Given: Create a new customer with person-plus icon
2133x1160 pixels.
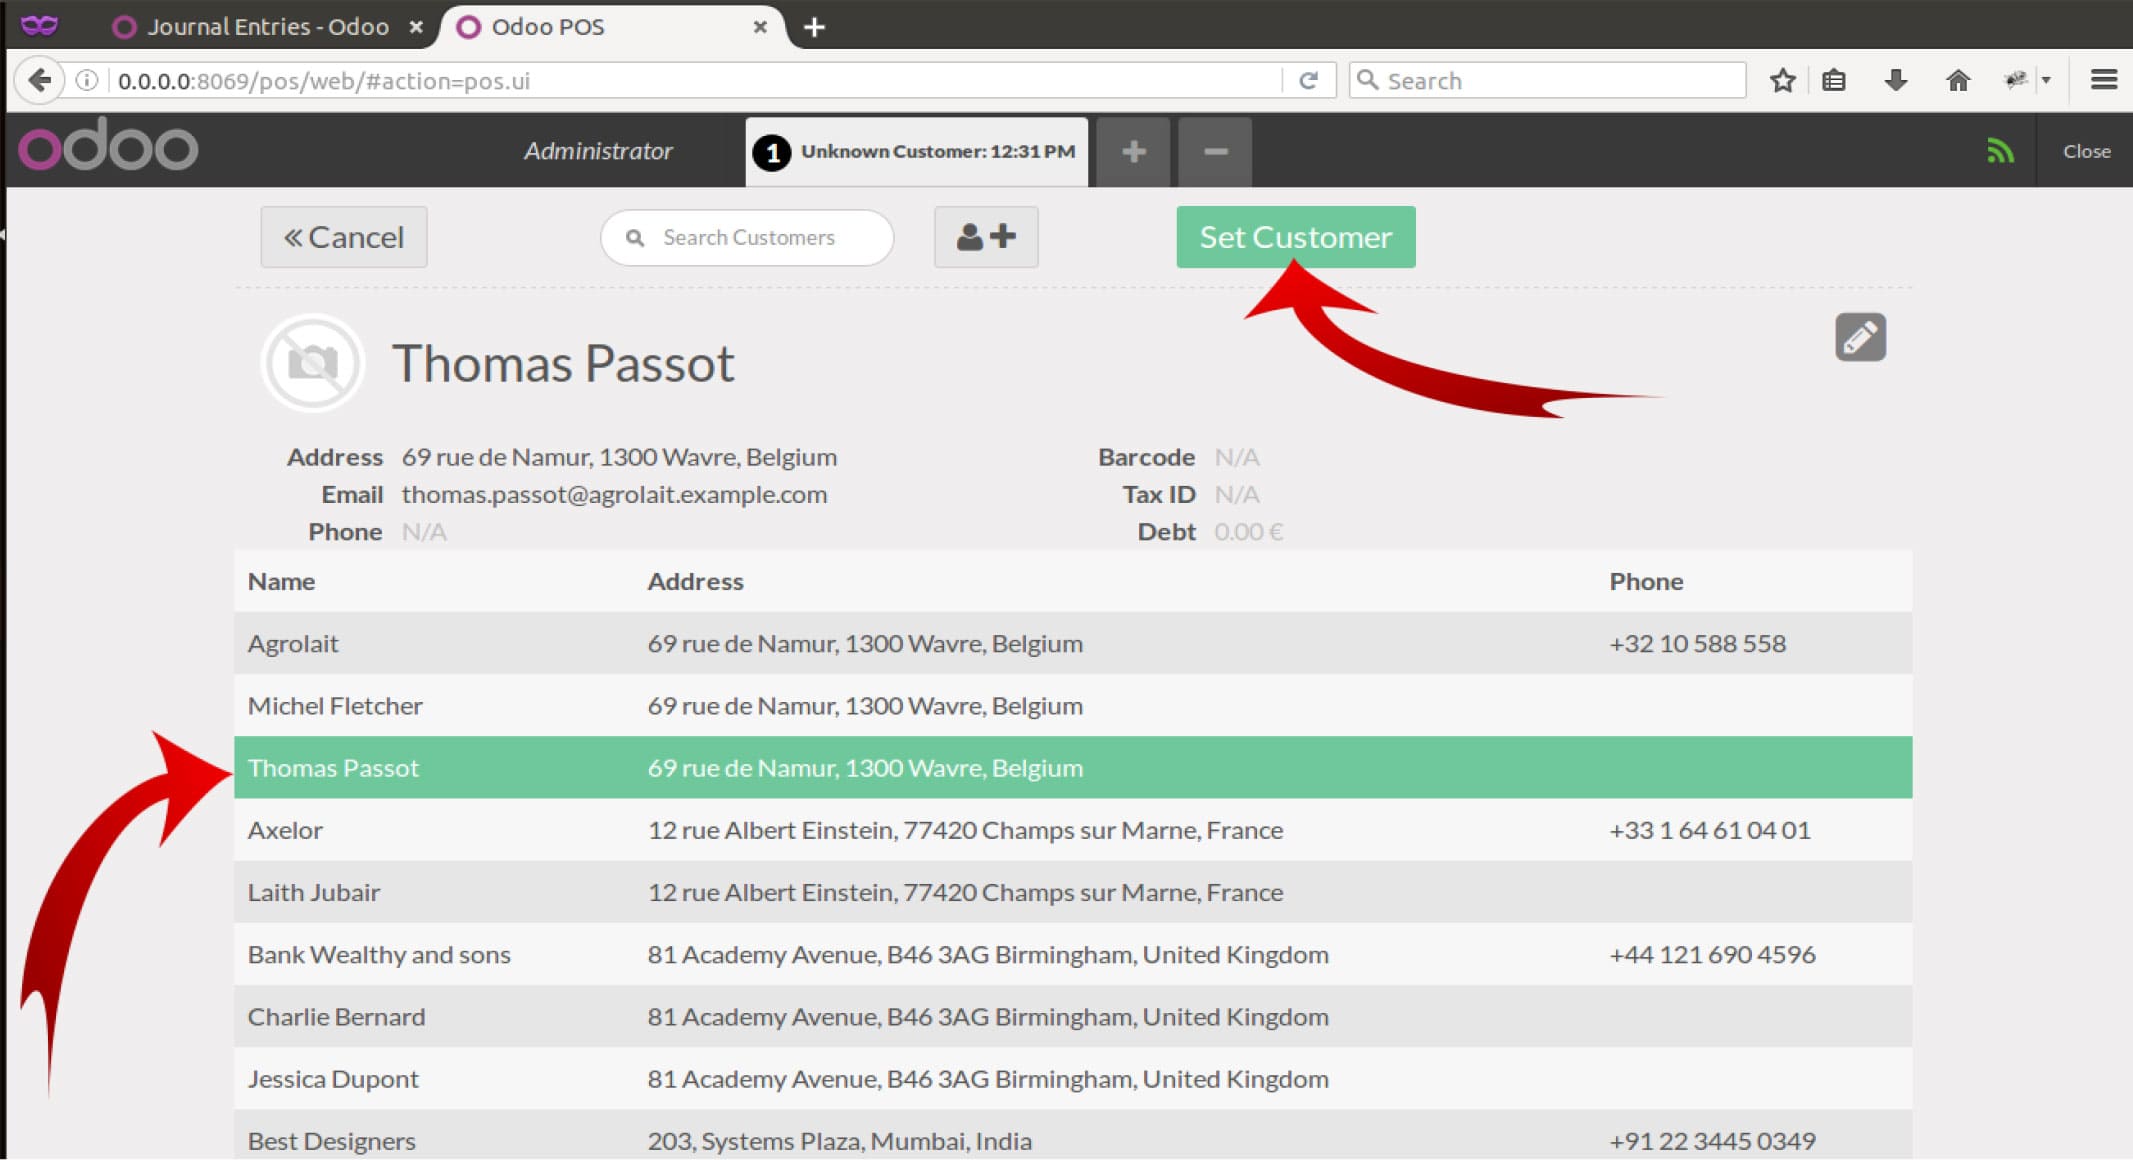Looking at the screenshot, I should click(986, 237).
